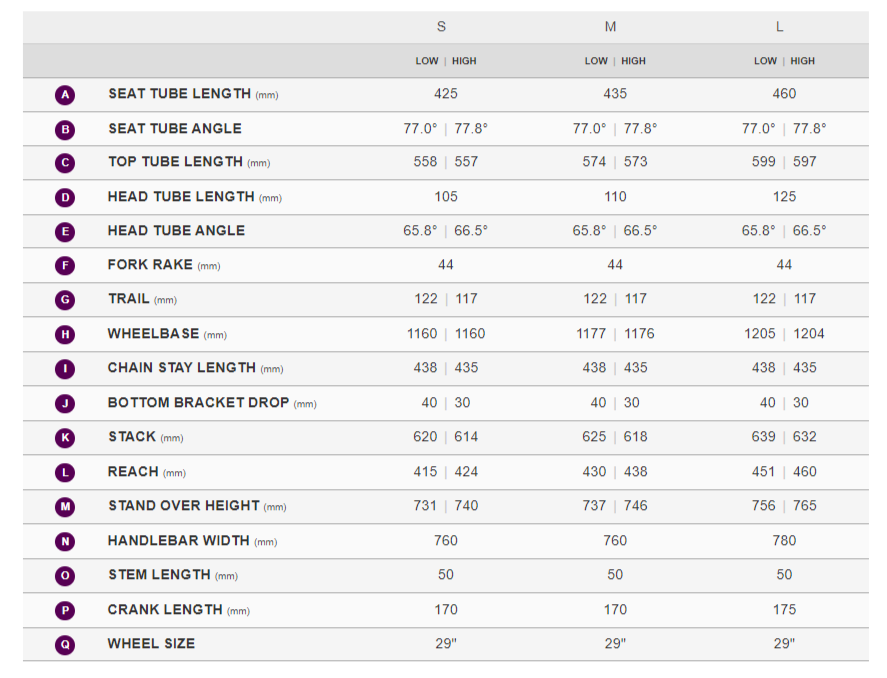
Task: Click the L size column header
Action: tap(780, 27)
